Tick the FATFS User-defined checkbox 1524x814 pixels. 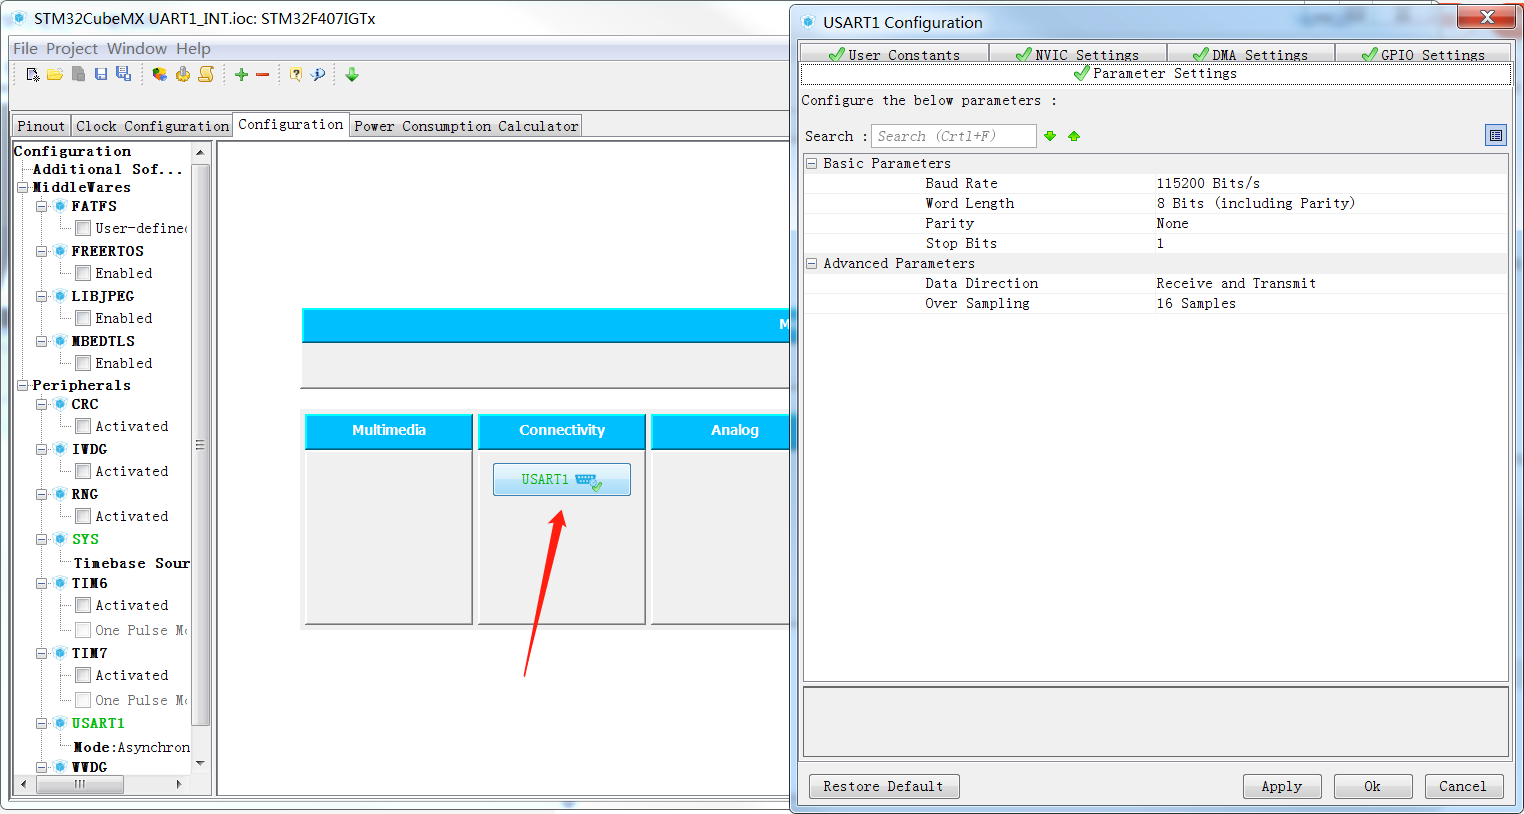click(x=83, y=228)
